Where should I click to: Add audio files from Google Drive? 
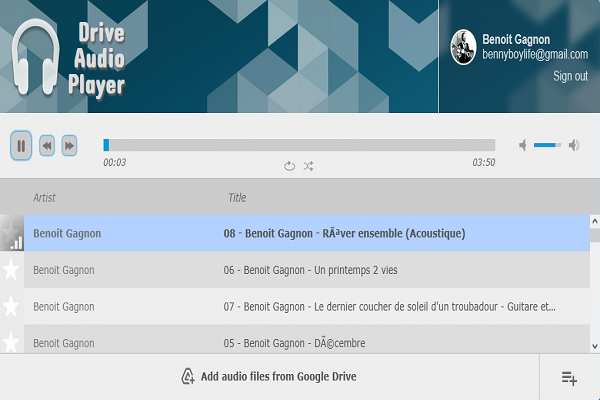pos(269,376)
